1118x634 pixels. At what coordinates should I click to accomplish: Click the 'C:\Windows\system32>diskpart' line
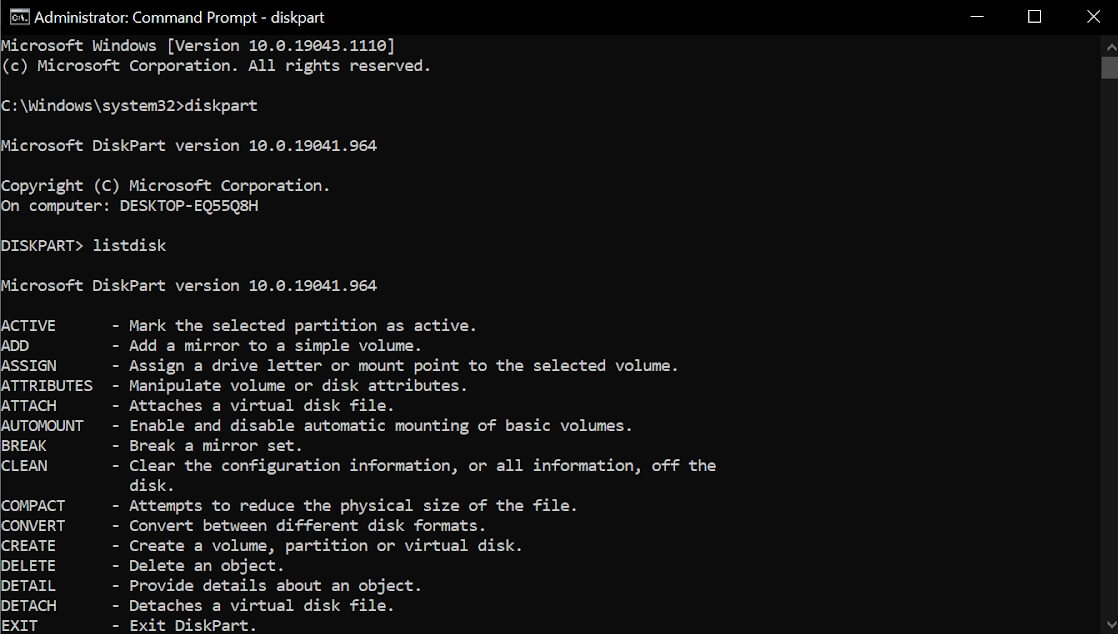pos(129,106)
